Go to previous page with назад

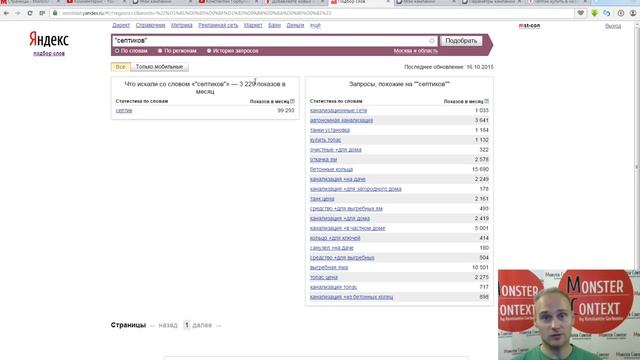pyautogui.click(x=168, y=325)
